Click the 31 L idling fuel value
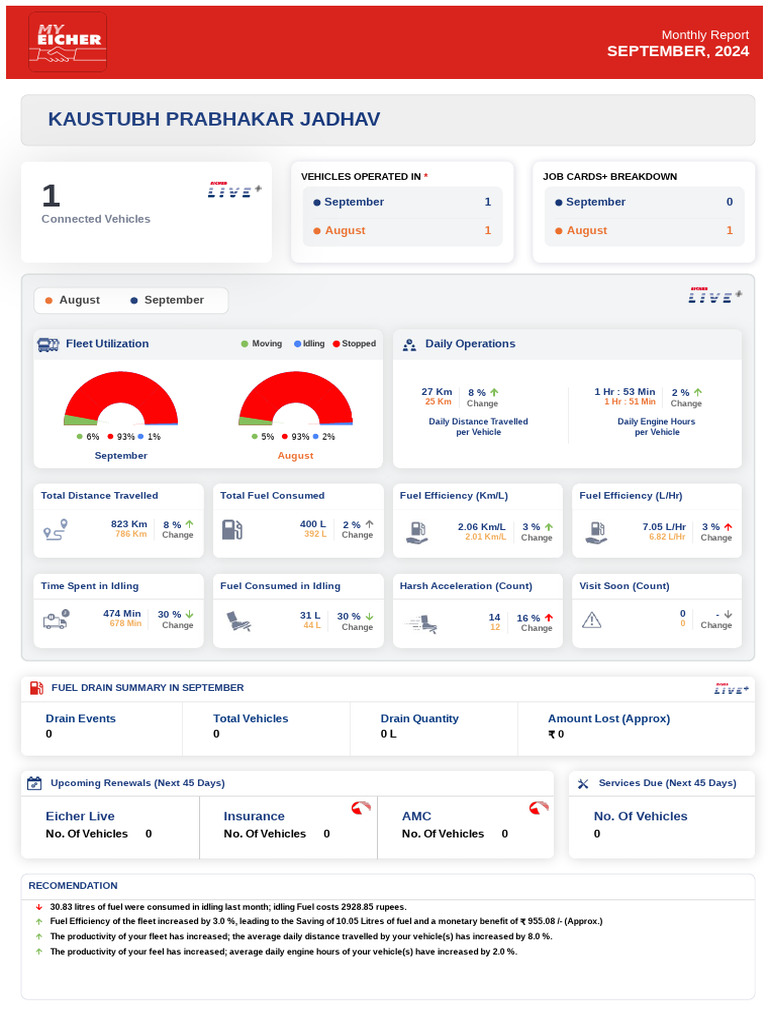 pos(310,616)
